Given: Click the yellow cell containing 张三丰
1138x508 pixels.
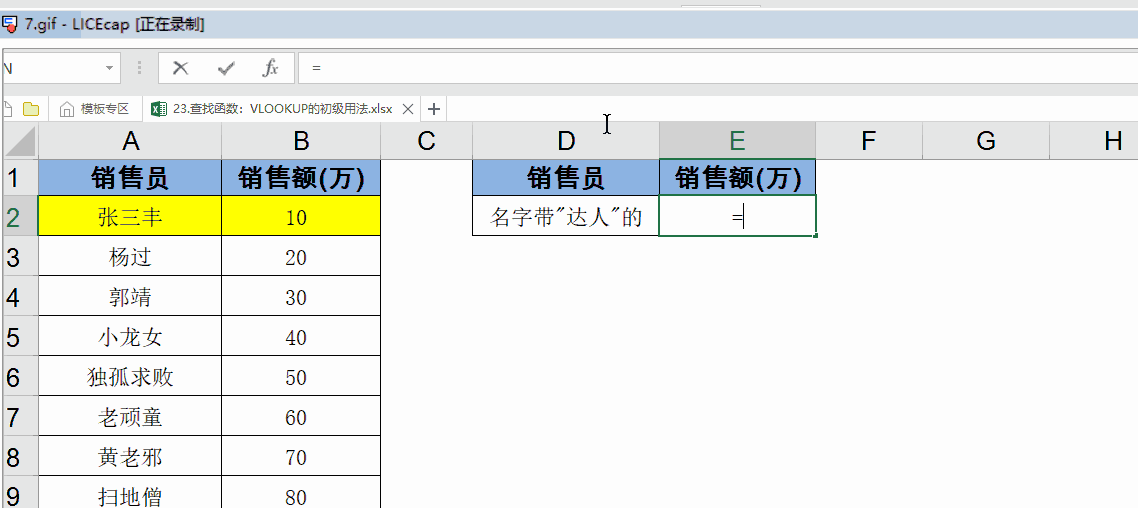Looking at the screenshot, I should pos(130,217).
